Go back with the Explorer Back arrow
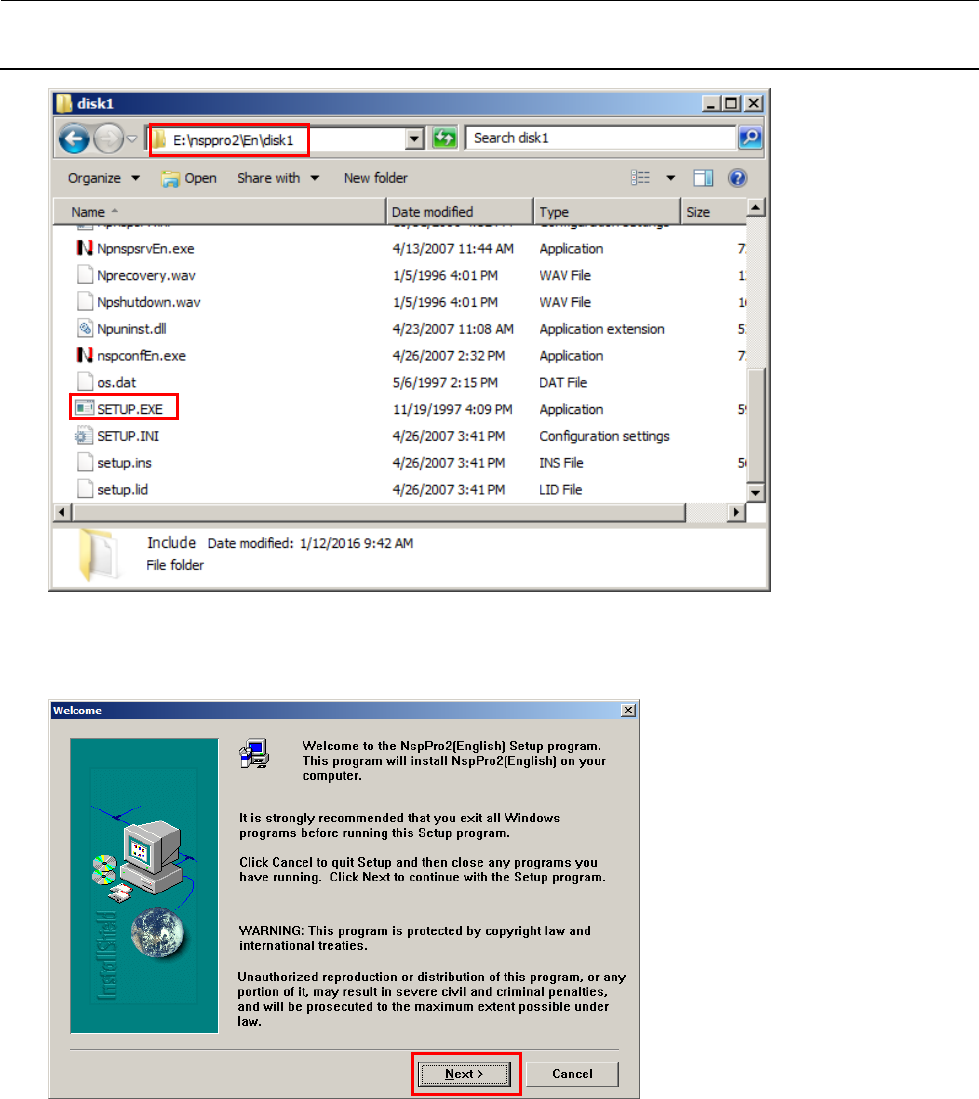 tap(74, 138)
